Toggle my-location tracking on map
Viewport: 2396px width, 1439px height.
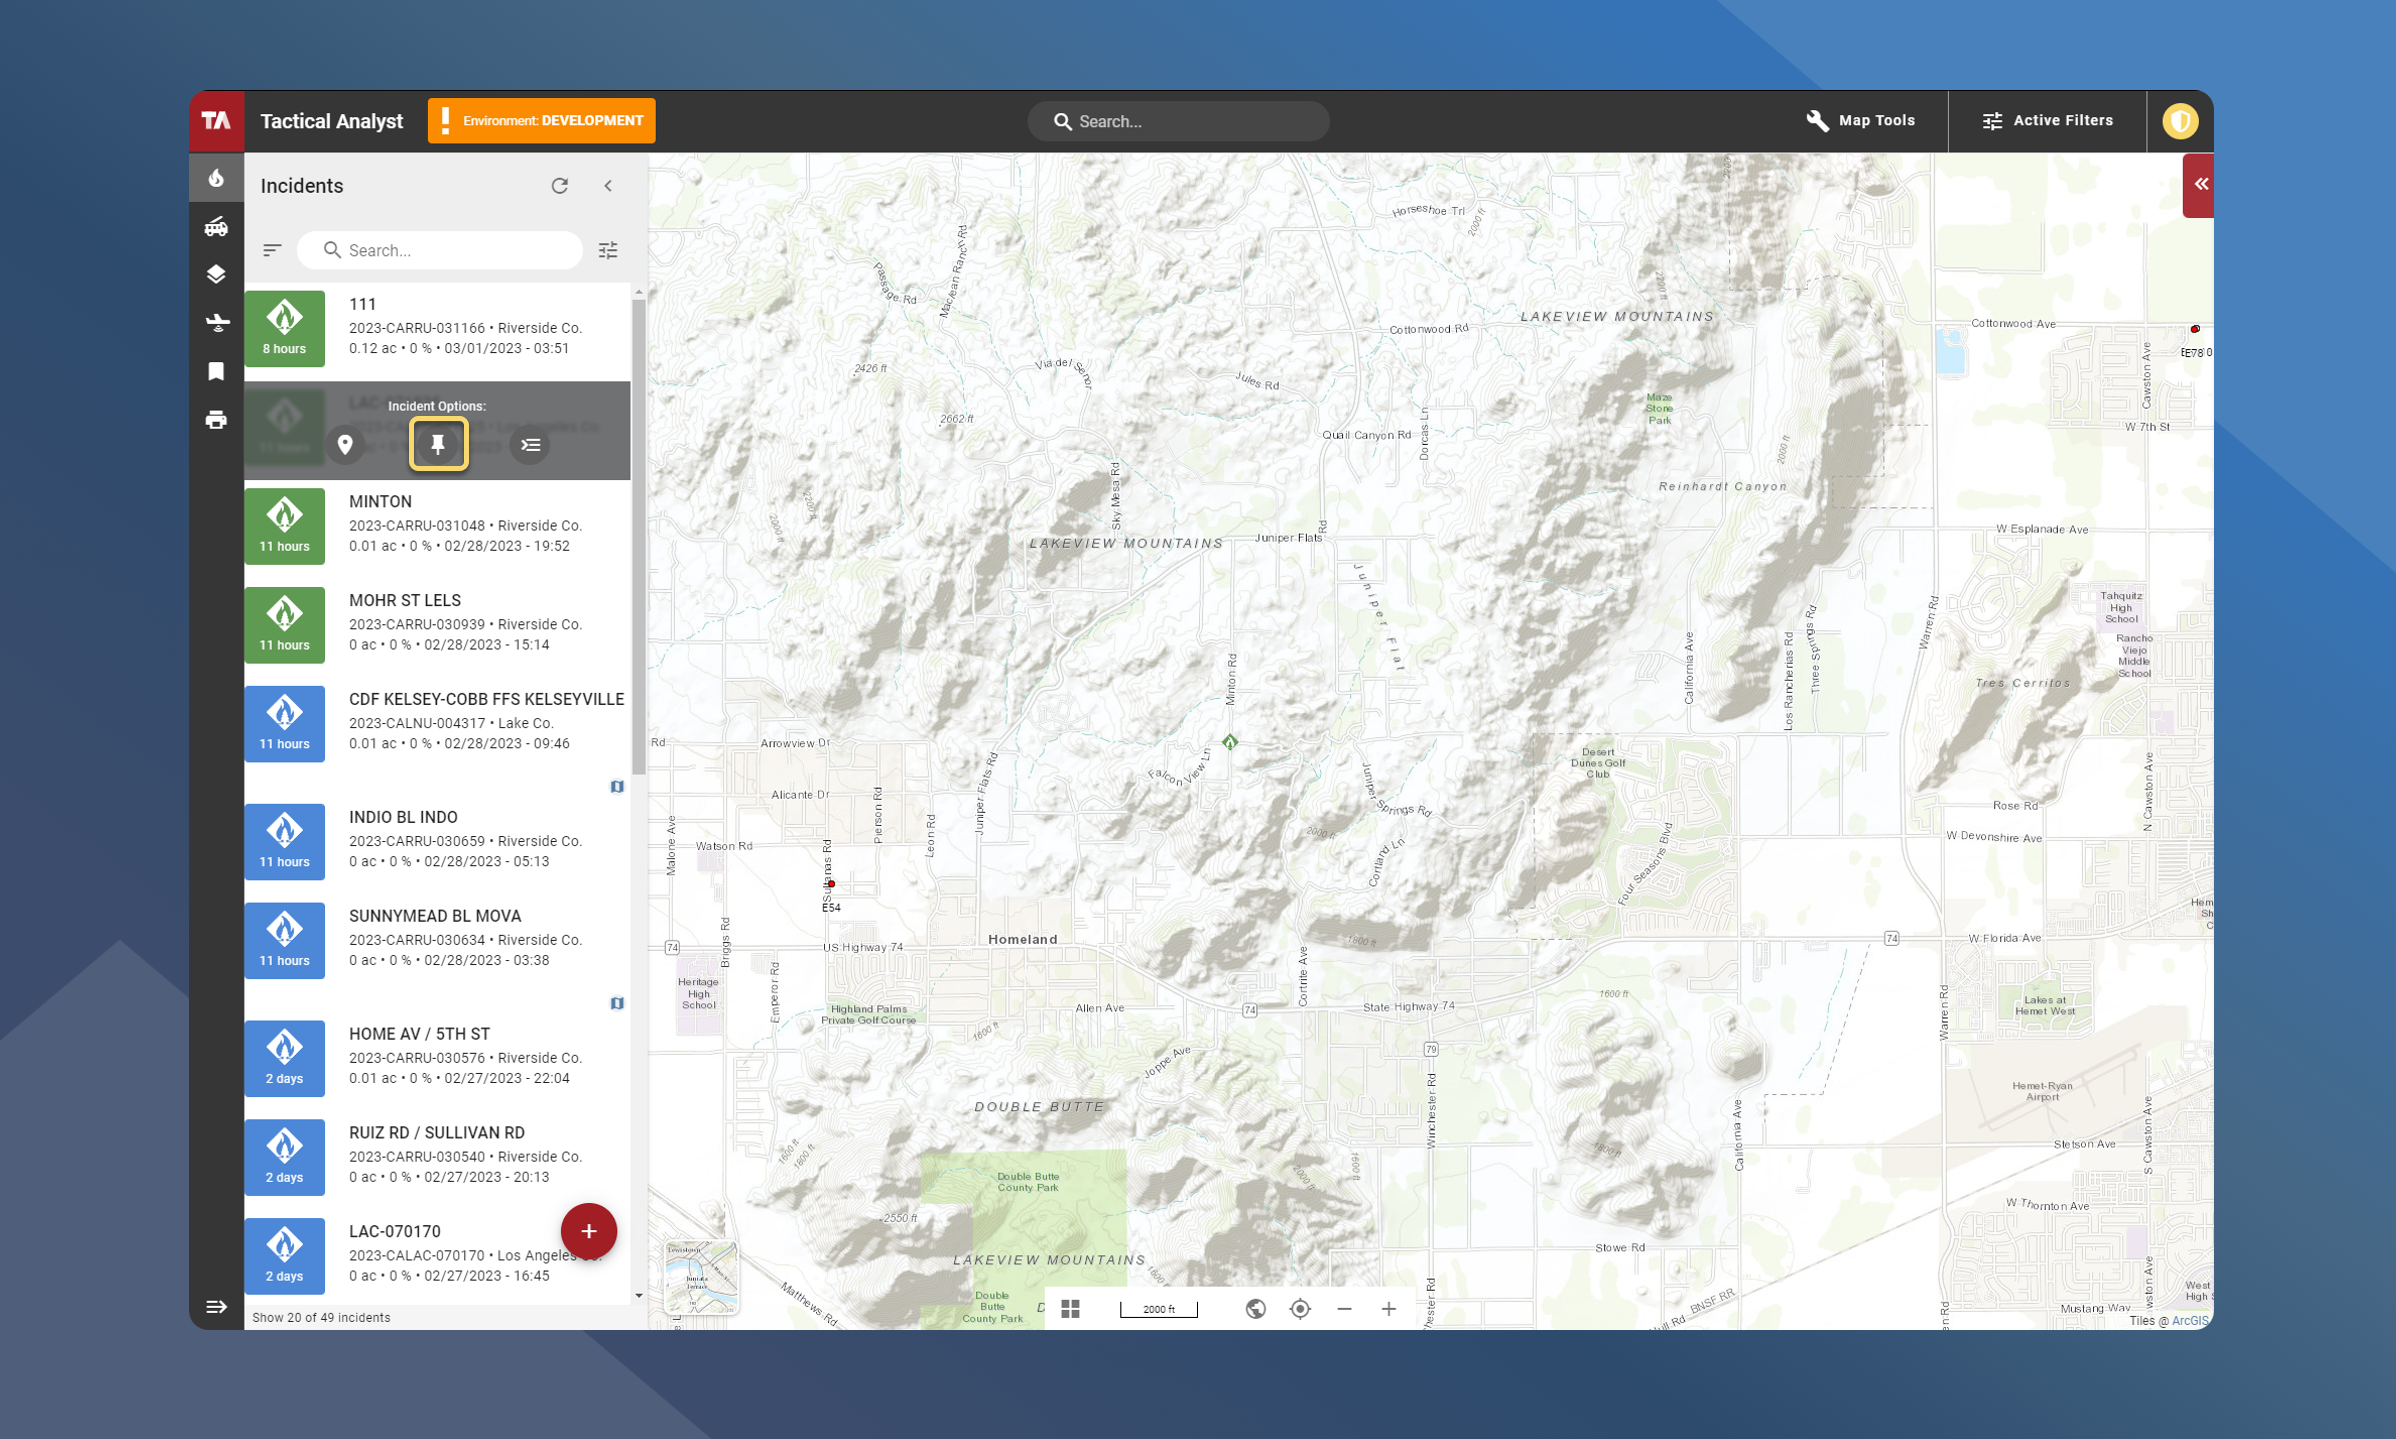click(1300, 1308)
